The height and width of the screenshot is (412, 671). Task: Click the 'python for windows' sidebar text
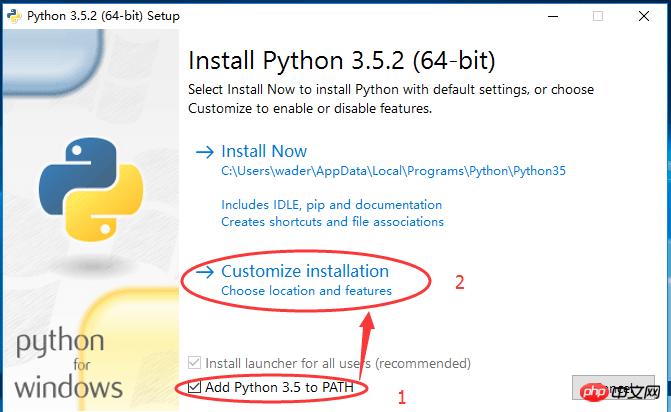[x=68, y=363]
